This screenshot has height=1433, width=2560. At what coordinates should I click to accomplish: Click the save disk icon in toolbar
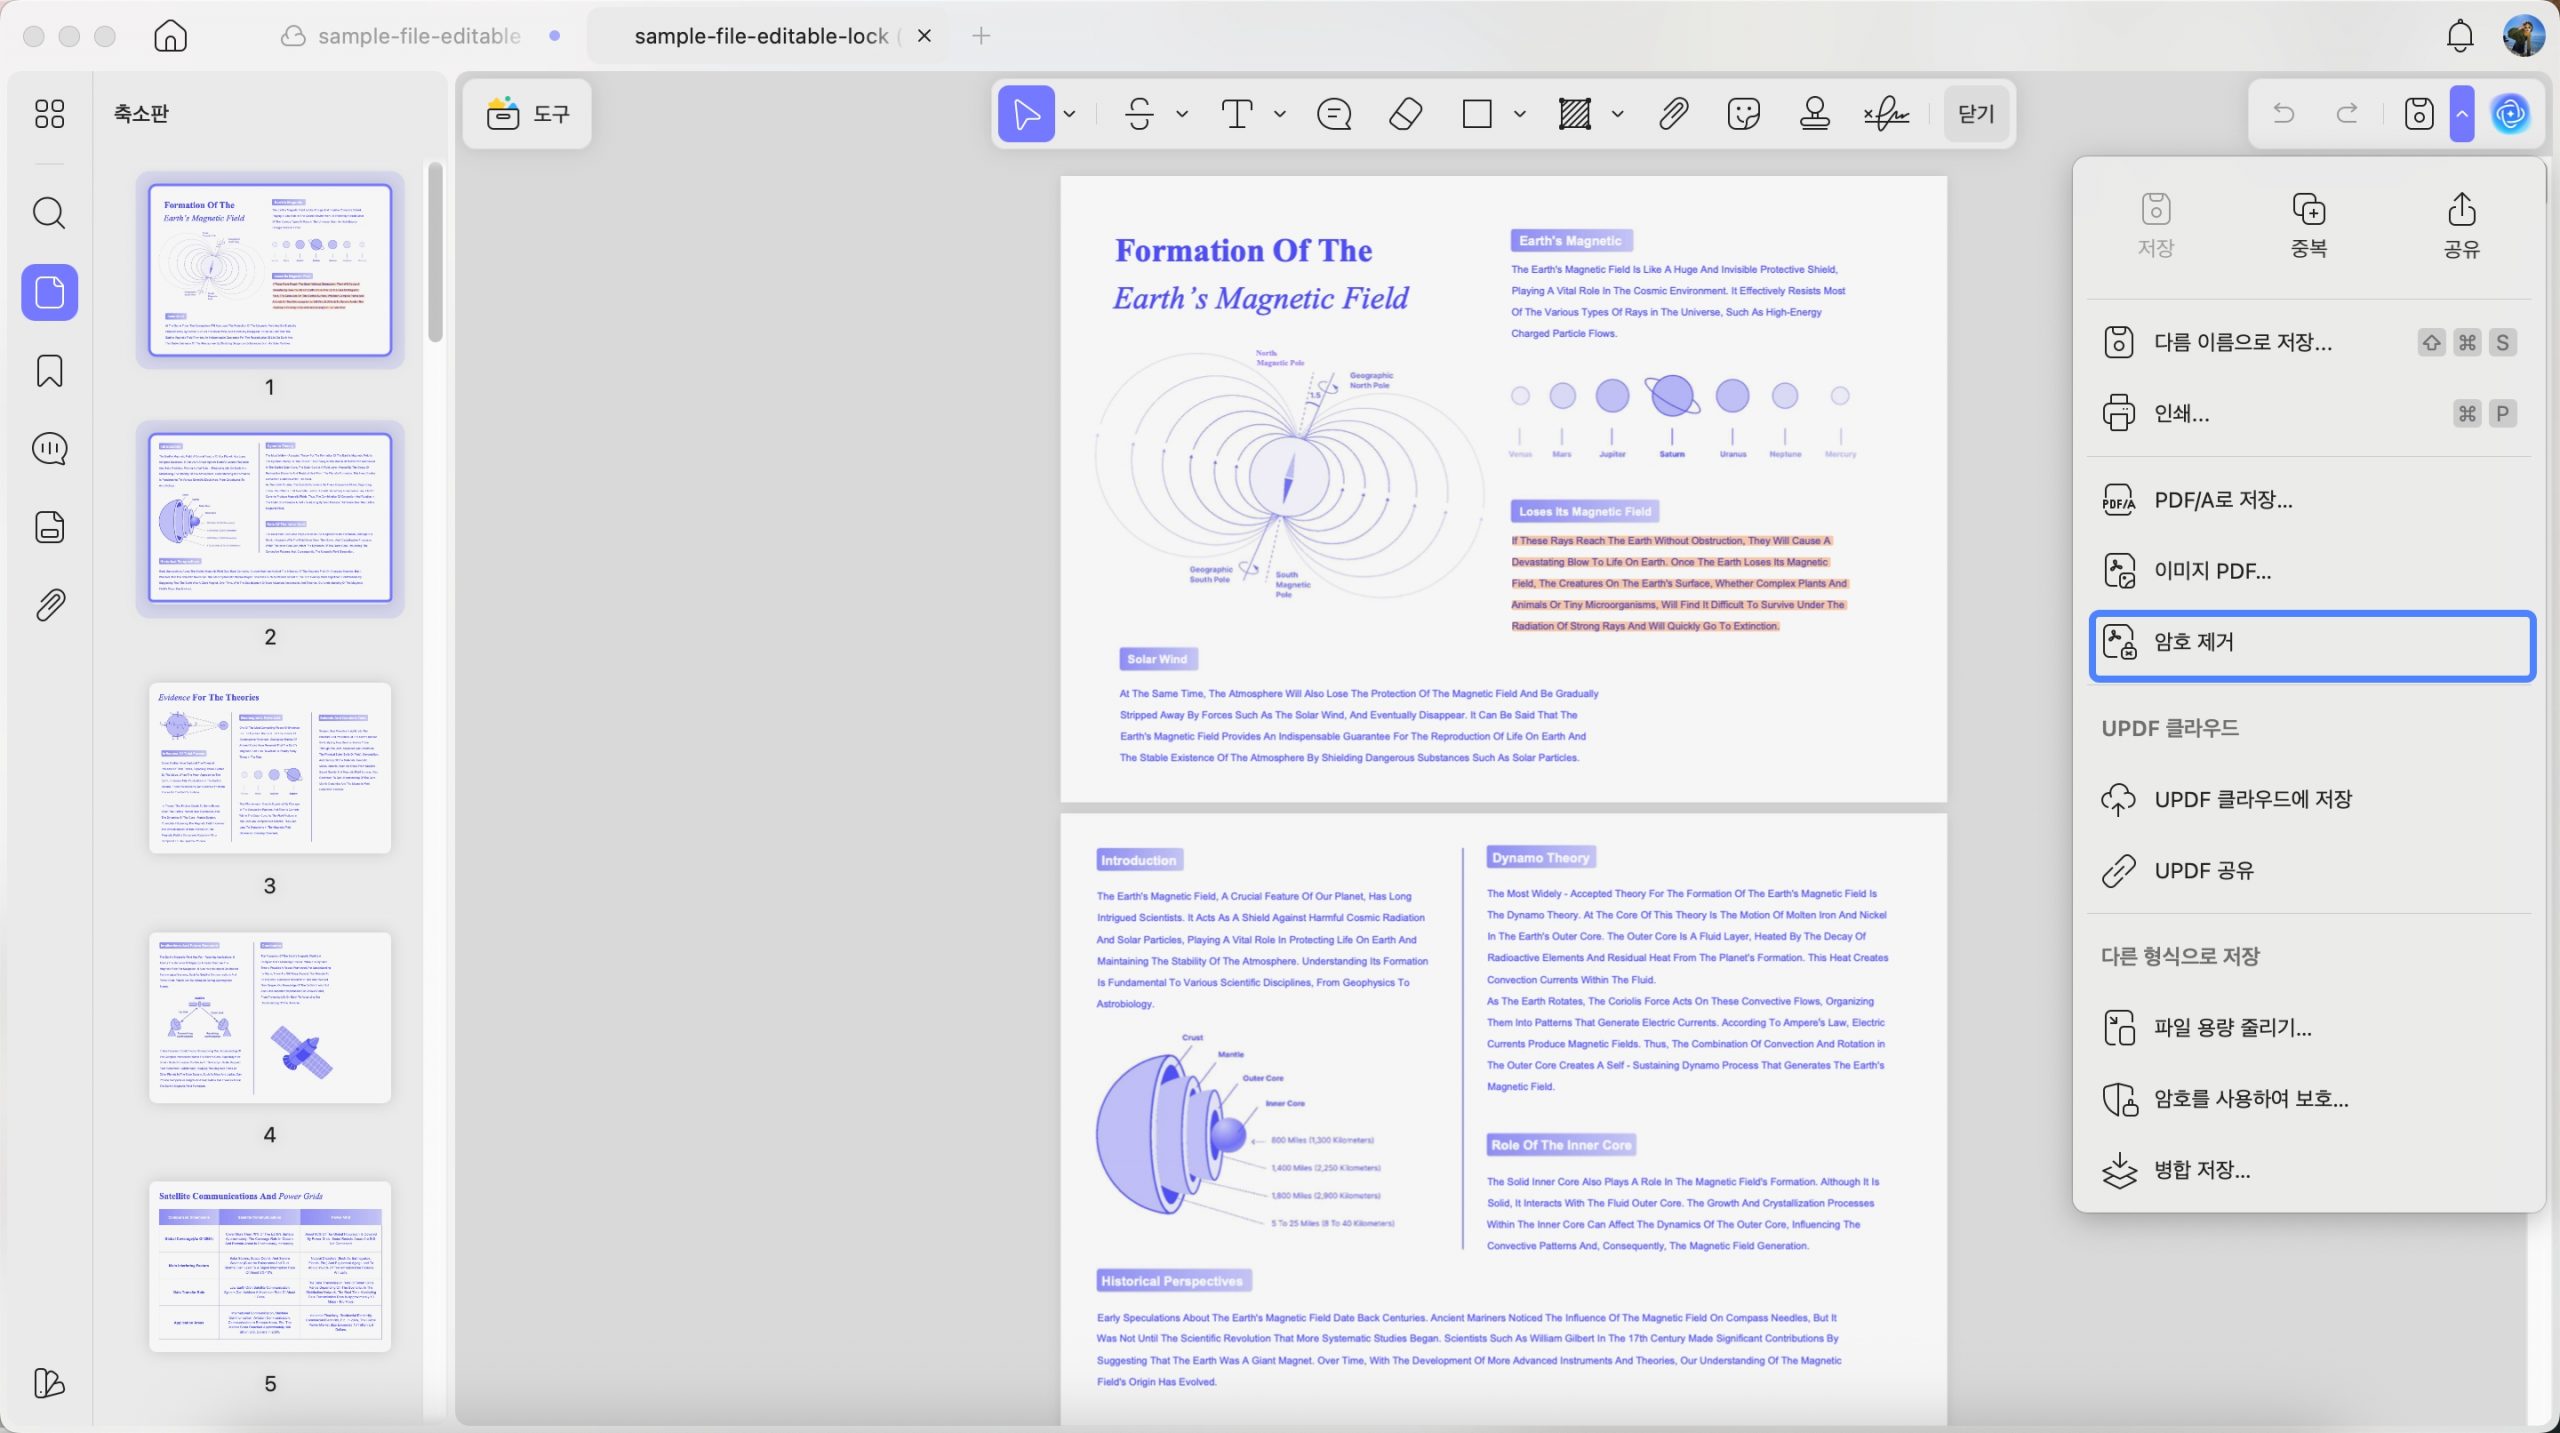[x=2419, y=113]
